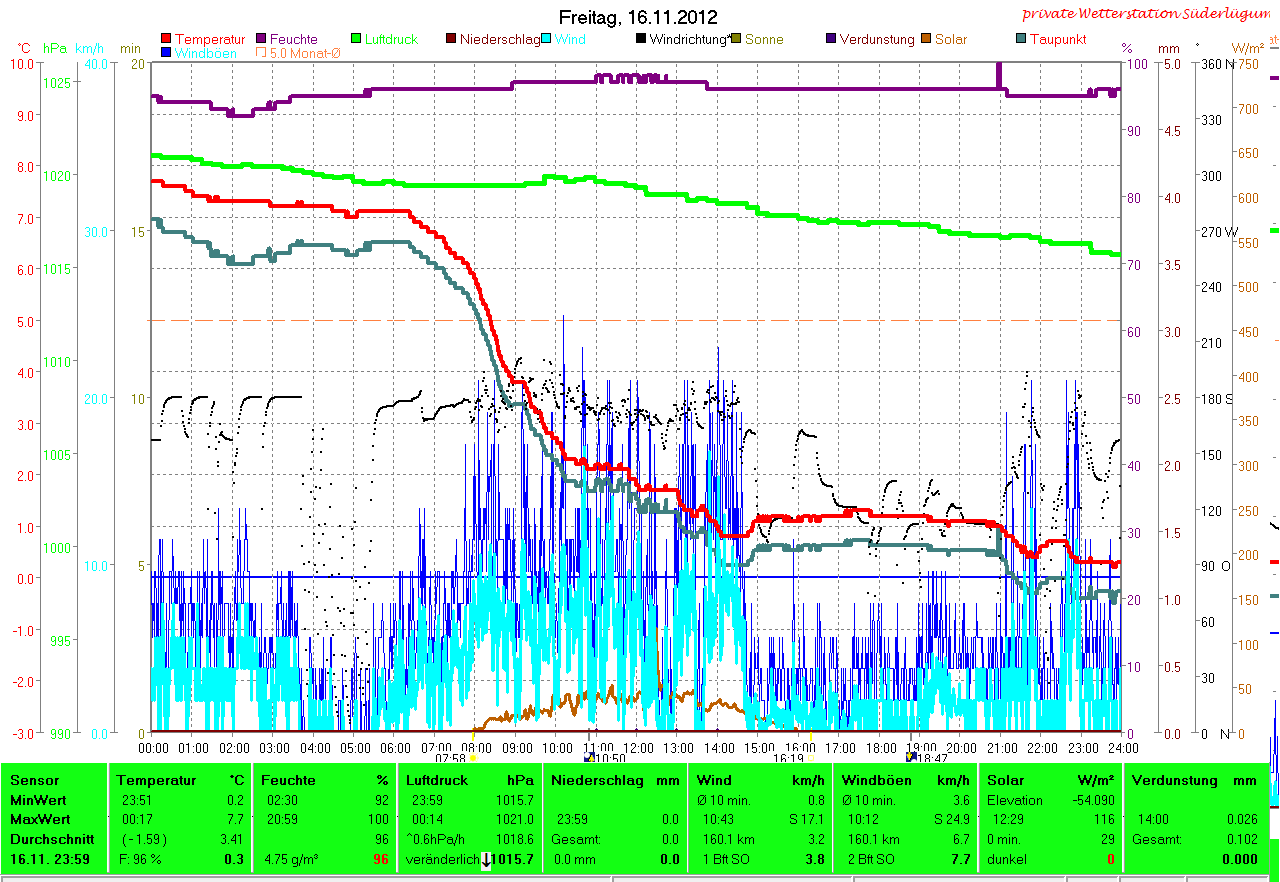1280x882 pixels.
Task: Click the blue Windböen legend square
Action: point(166,53)
